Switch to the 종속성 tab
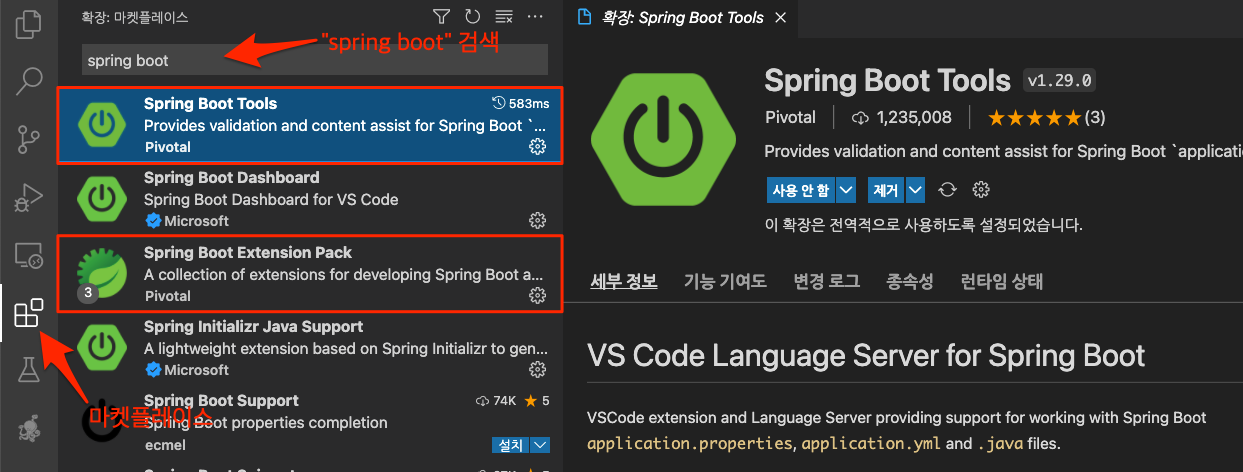 pyautogui.click(x=910, y=282)
